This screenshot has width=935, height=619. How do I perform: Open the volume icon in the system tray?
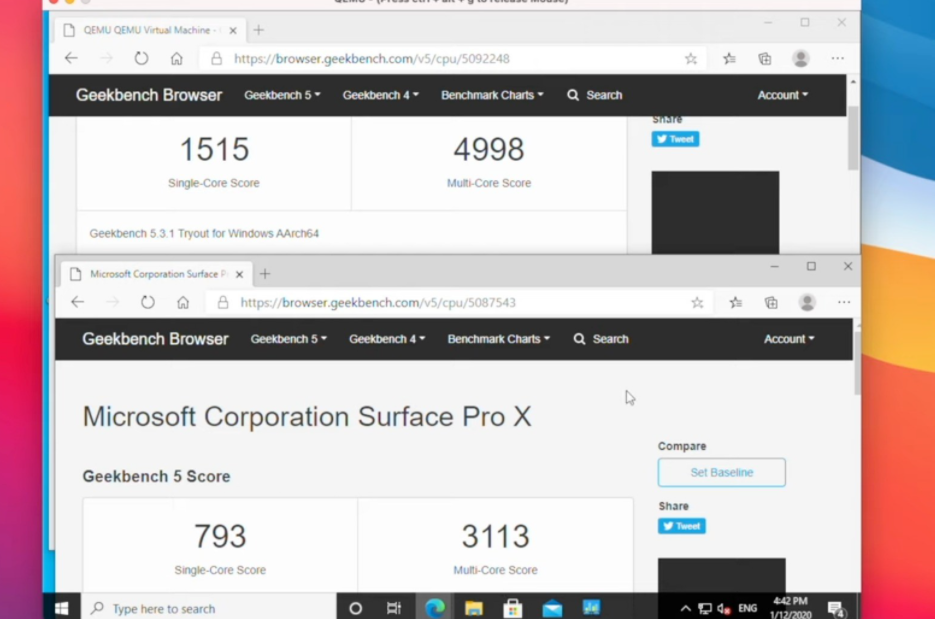(x=722, y=607)
